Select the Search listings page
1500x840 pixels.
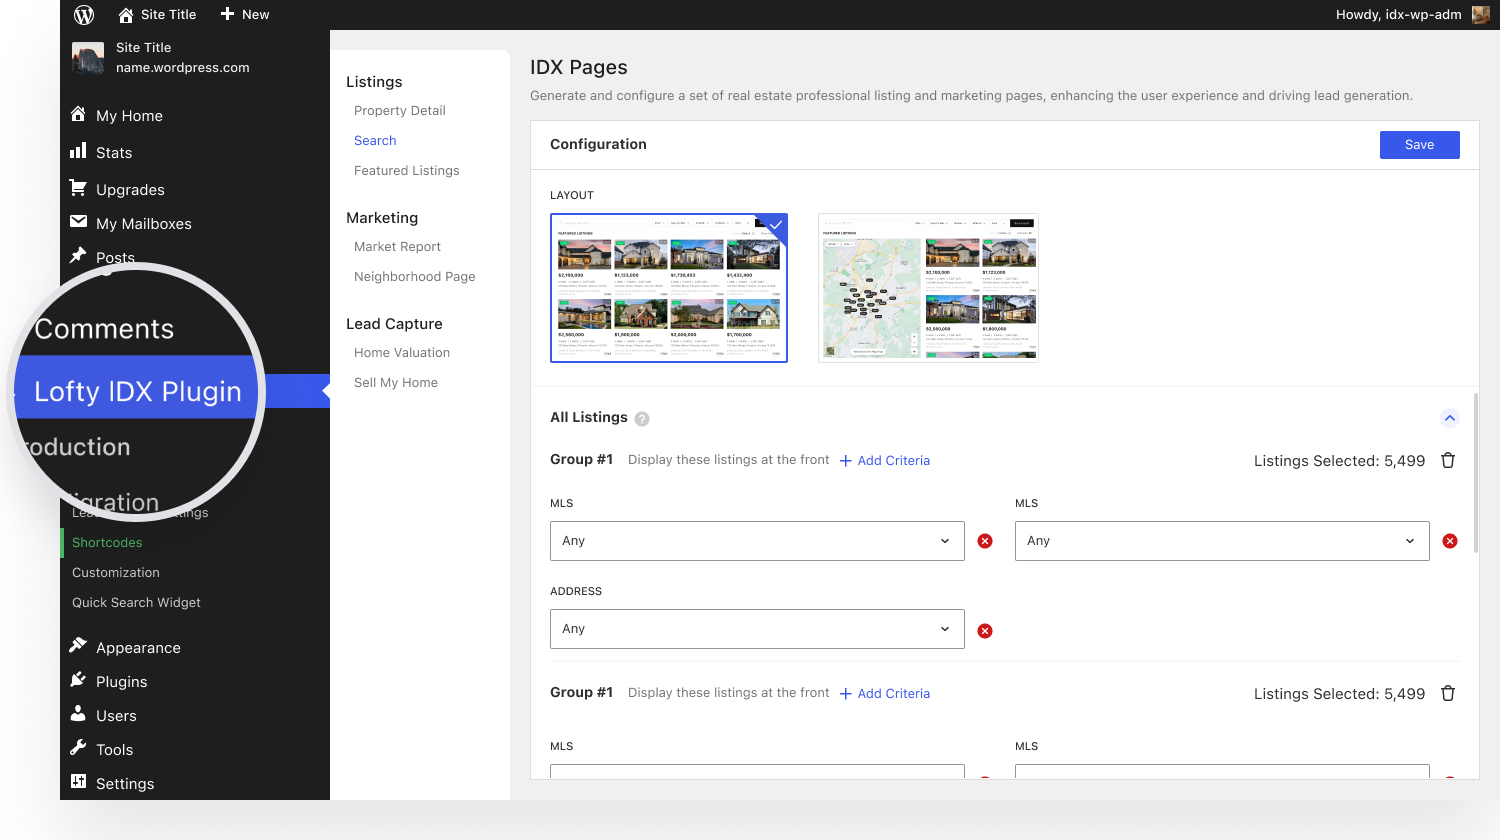tap(375, 141)
